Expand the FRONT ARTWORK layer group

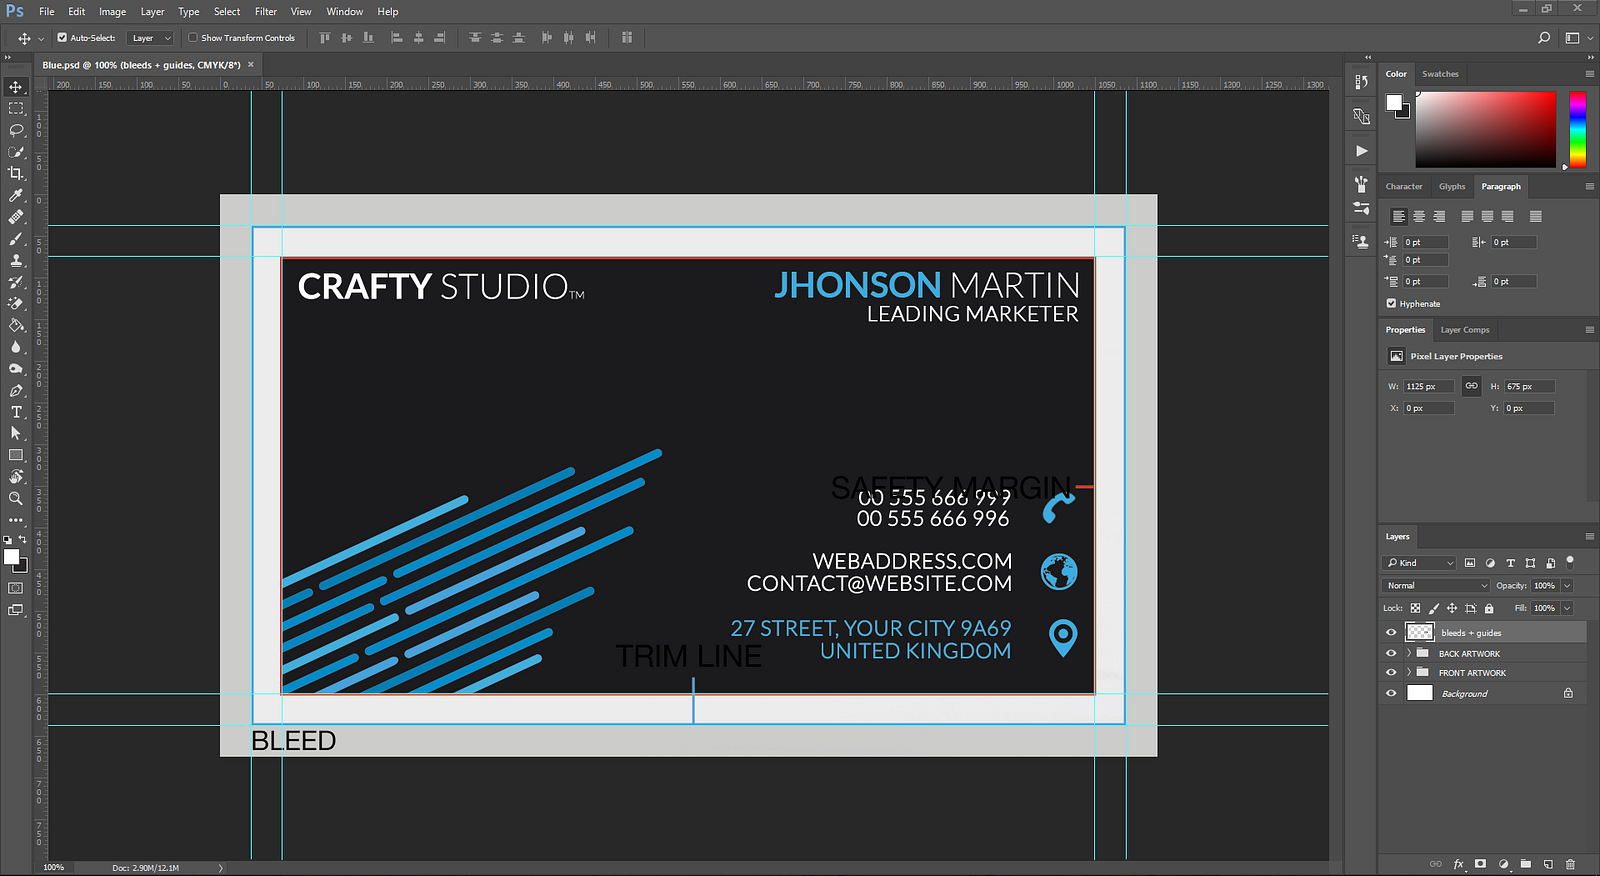(x=1409, y=672)
